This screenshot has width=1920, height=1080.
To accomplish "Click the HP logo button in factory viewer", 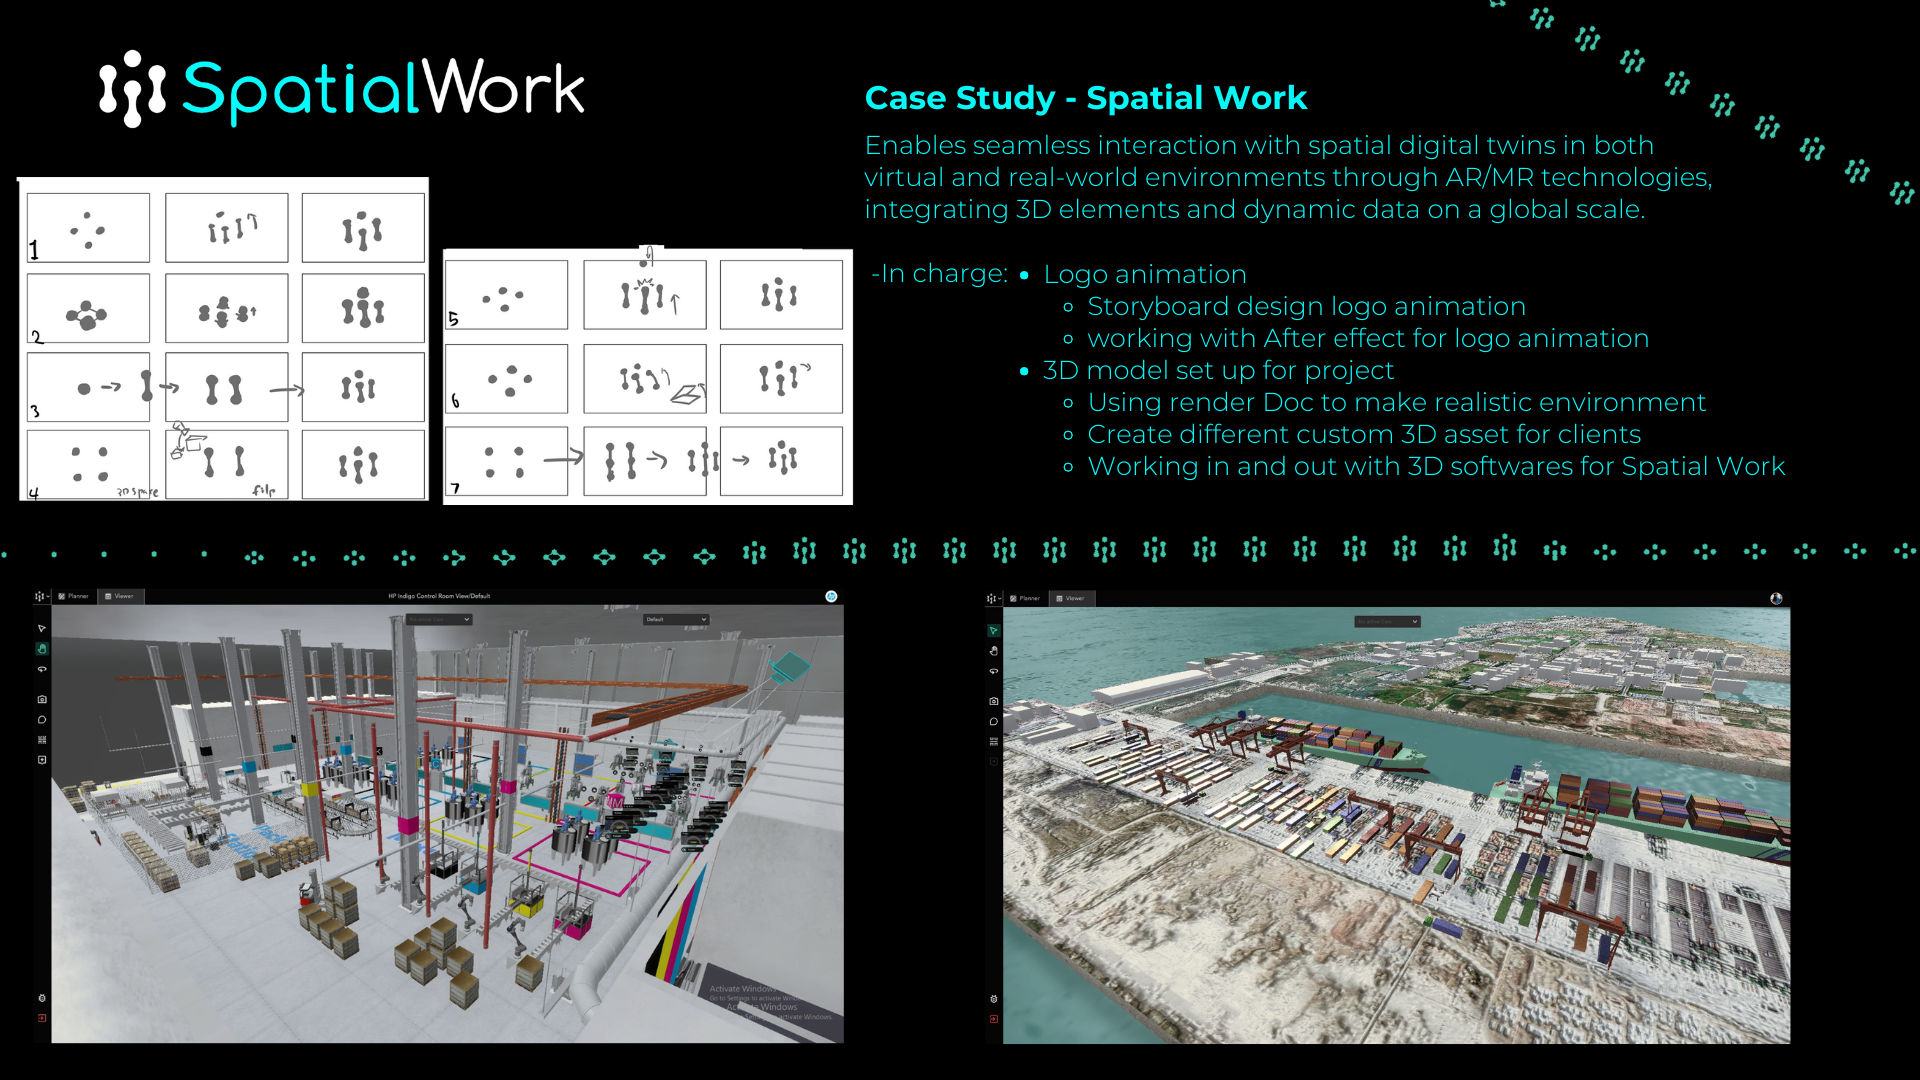I will [x=831, y=596].
